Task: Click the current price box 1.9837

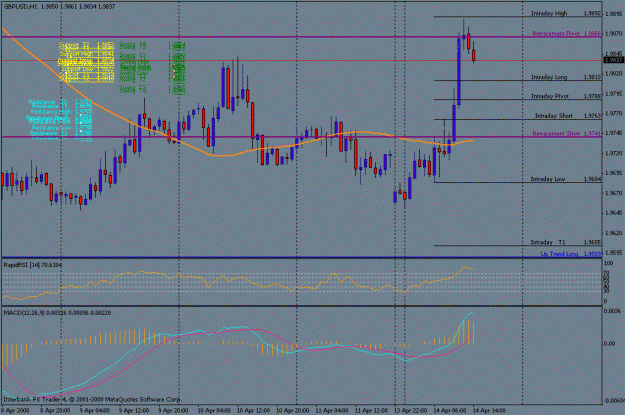Action: [x=613, y=60]
